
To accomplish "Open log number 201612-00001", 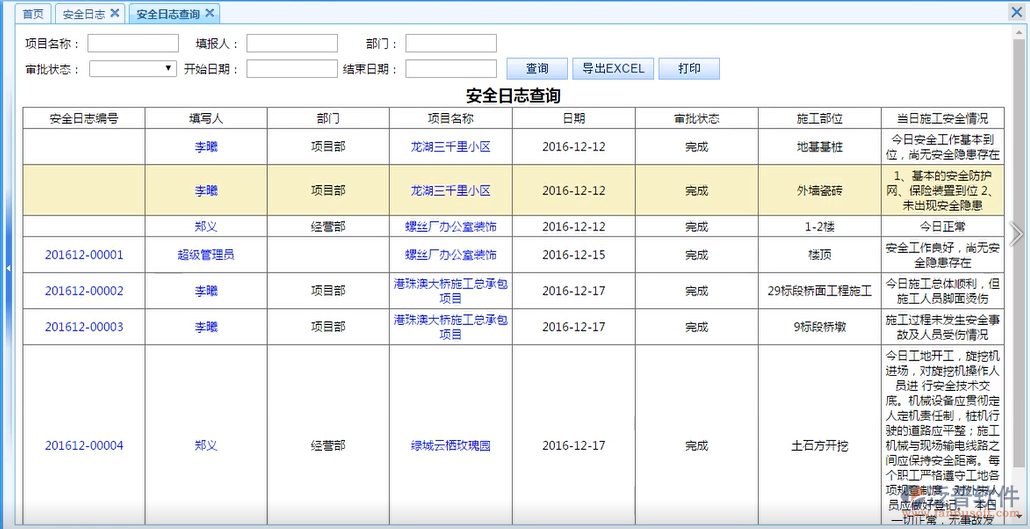I will [84, 255].
